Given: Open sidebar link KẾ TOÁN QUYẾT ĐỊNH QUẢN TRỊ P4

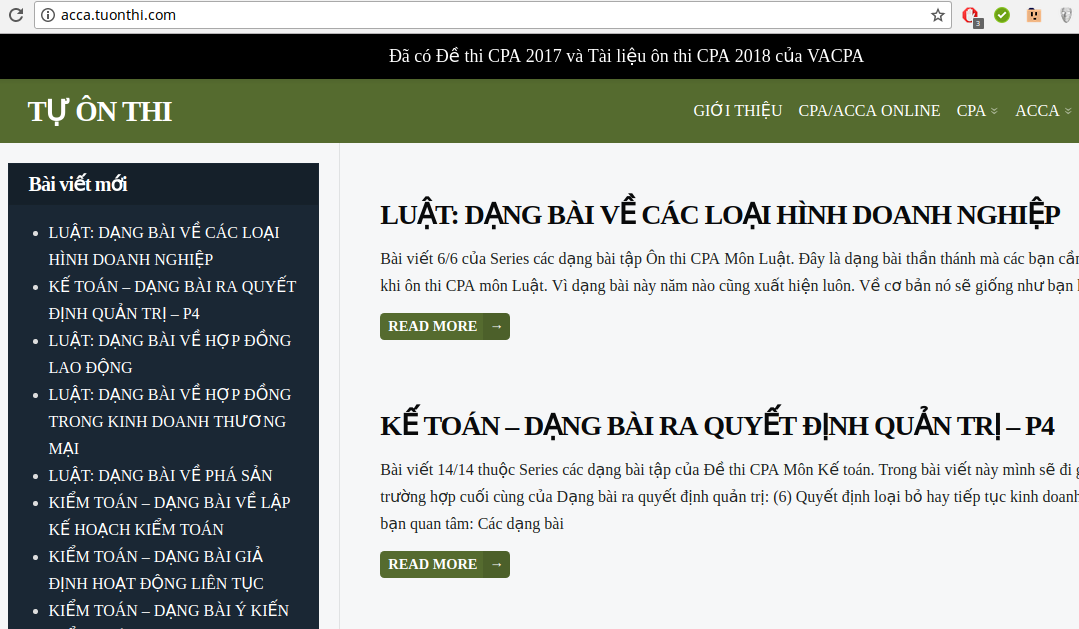Looking at the screenshot, I should tap(172, 299).
